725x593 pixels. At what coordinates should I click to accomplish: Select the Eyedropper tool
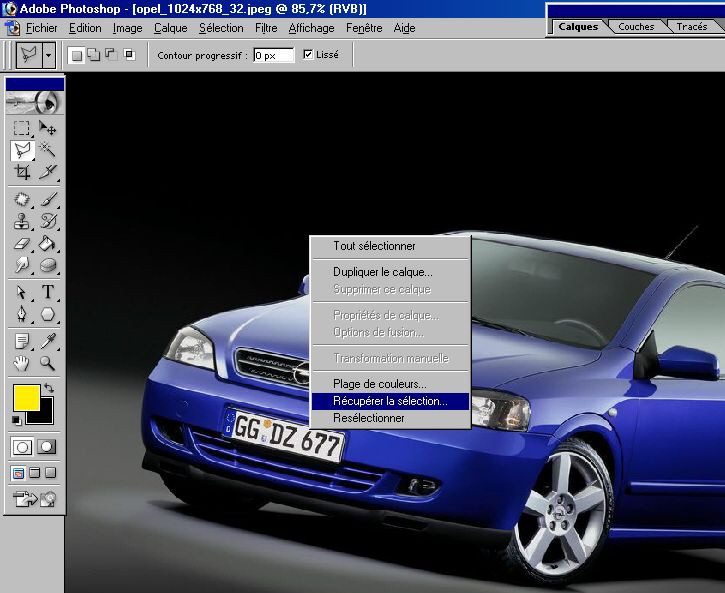(x=48, y=342)
